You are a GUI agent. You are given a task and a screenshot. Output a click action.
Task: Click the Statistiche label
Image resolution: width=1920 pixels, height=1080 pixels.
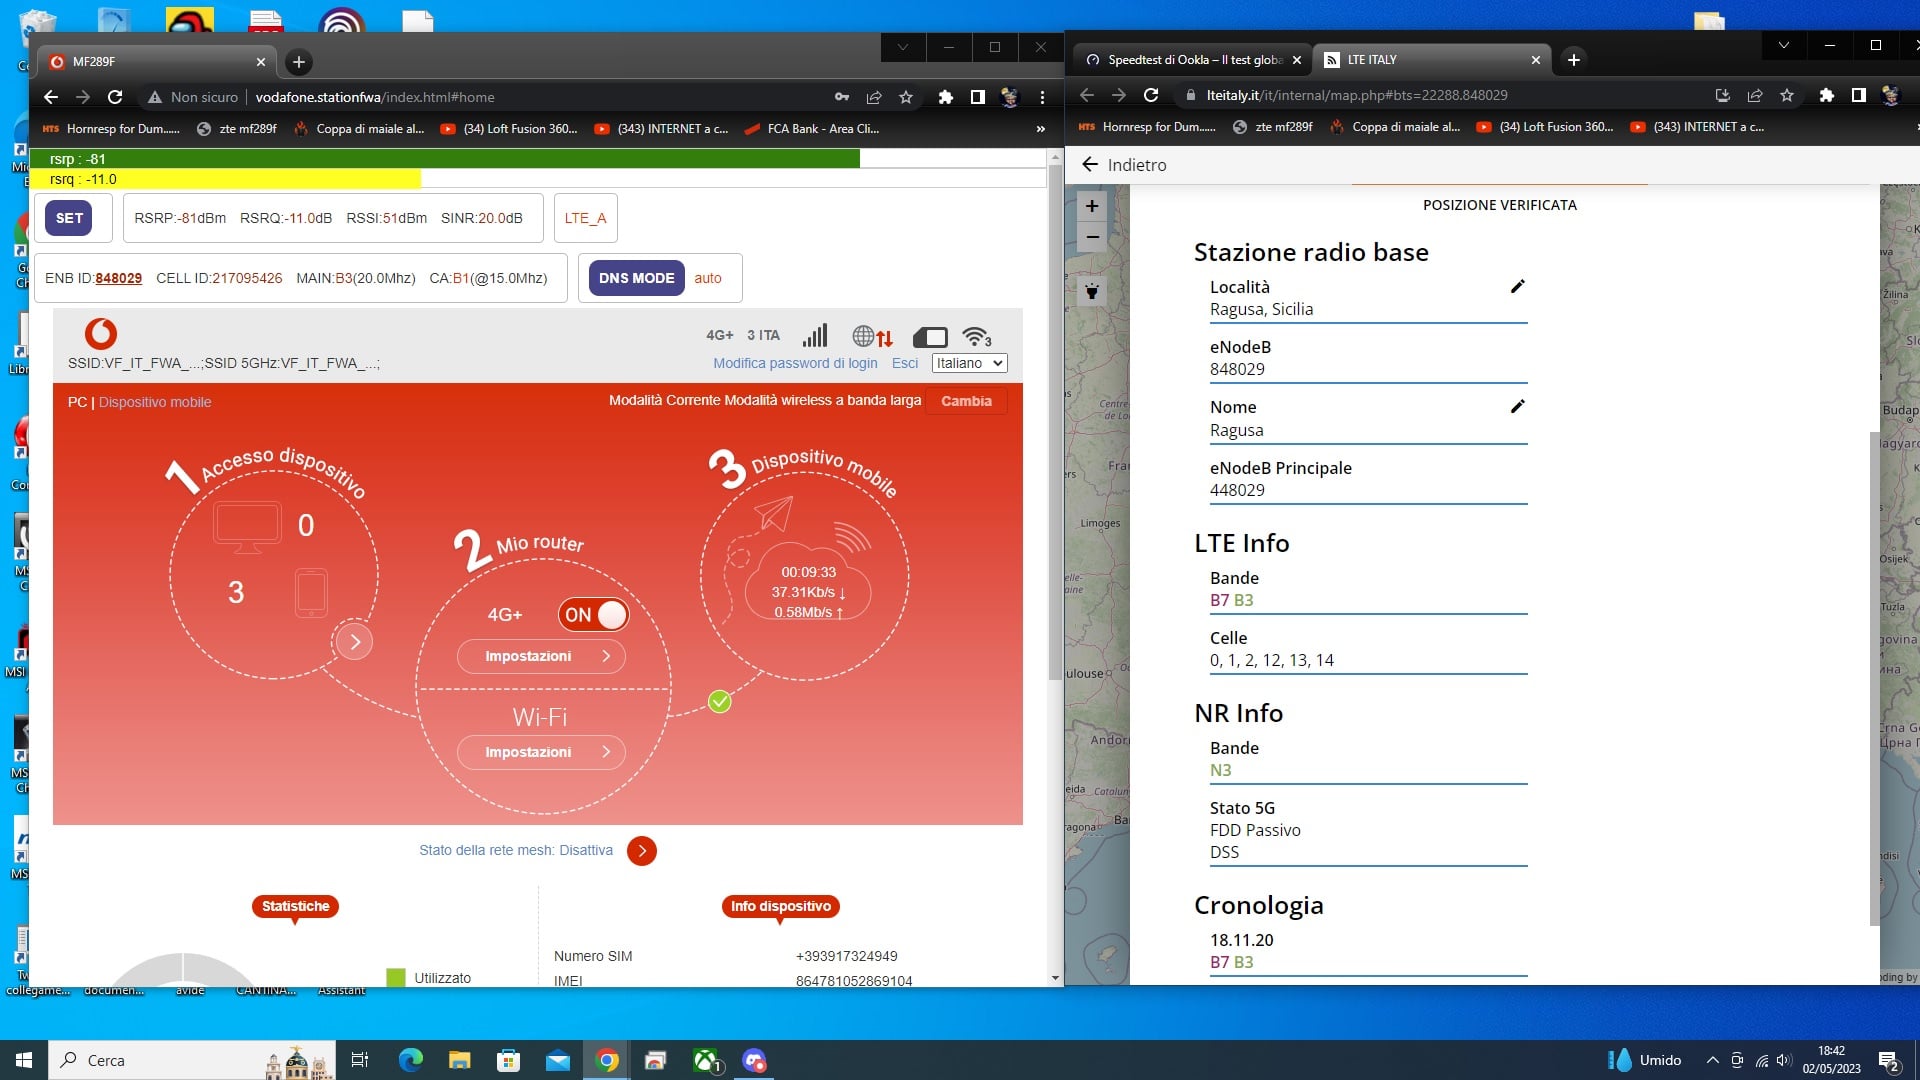tap(295, 906)
